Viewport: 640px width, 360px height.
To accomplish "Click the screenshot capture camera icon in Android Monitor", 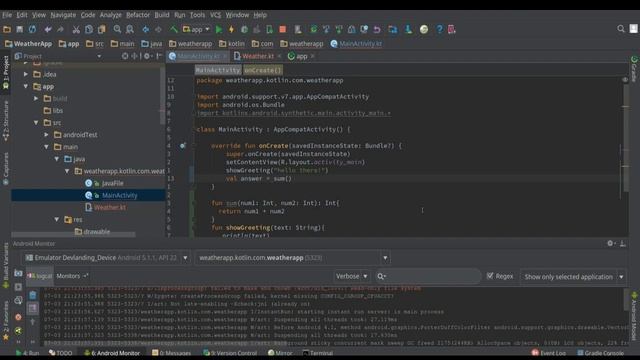I will [x=18, y=273].
